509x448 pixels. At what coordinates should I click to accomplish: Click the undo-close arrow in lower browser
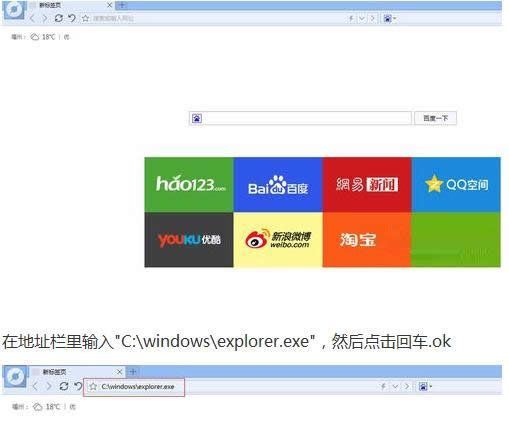point(78,386)
